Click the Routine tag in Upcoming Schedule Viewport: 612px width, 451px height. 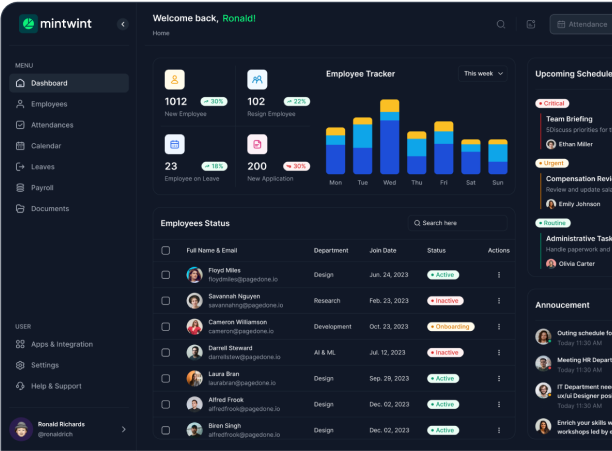pyautogui.click(x=553, y=223)
